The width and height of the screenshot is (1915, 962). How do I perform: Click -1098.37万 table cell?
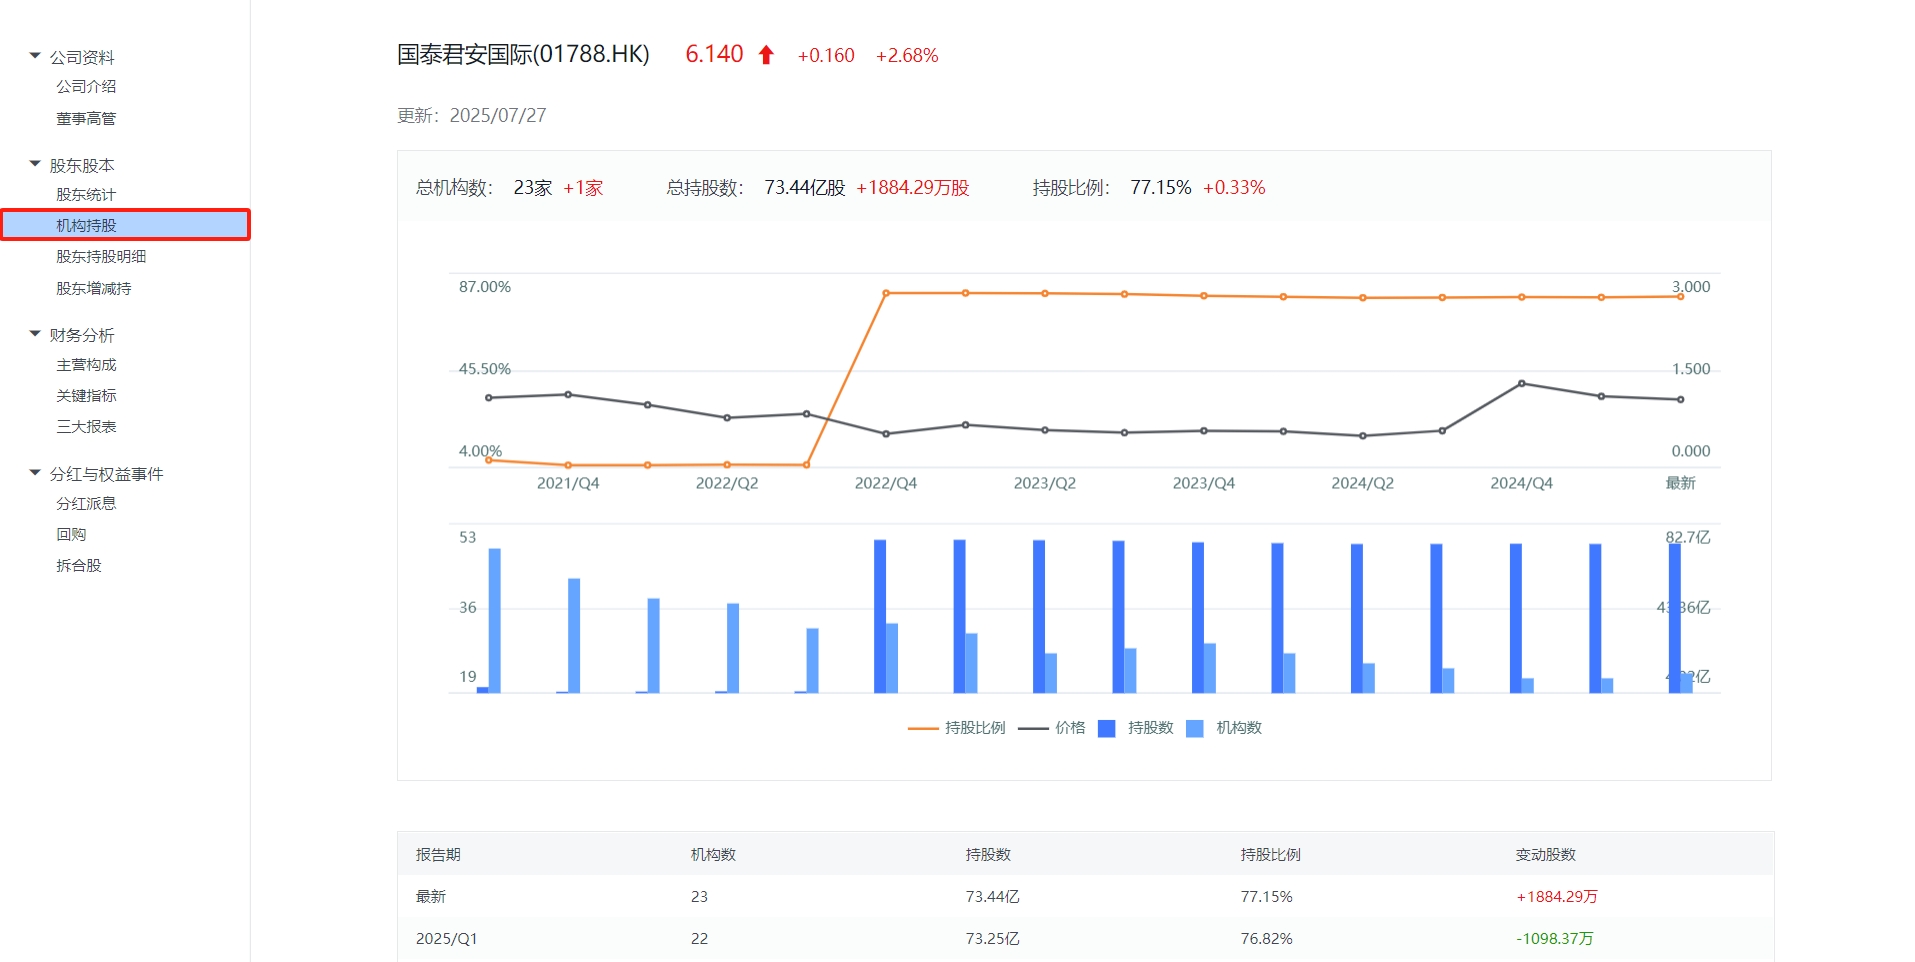(1555, 939)
